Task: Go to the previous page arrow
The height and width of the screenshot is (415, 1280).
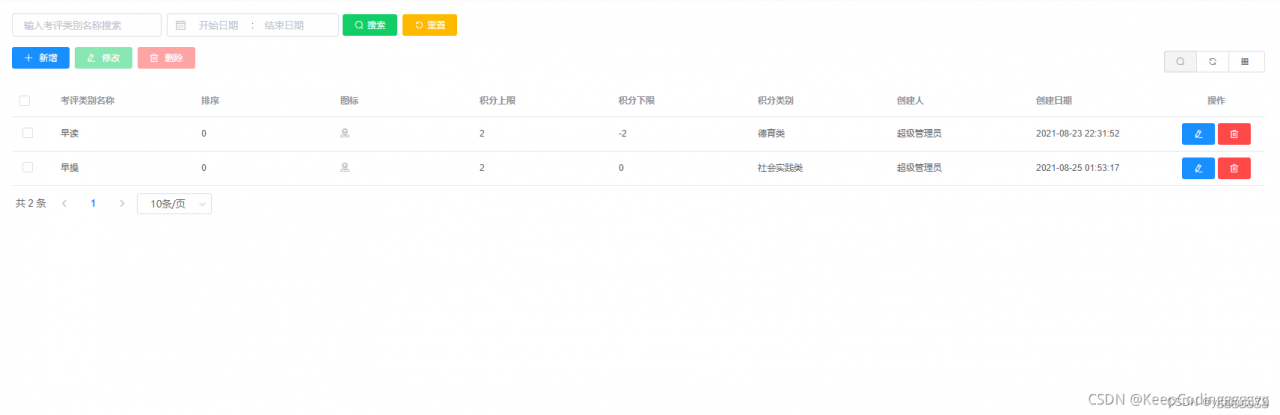Action: pyautogui.click(x=65, y=203)
